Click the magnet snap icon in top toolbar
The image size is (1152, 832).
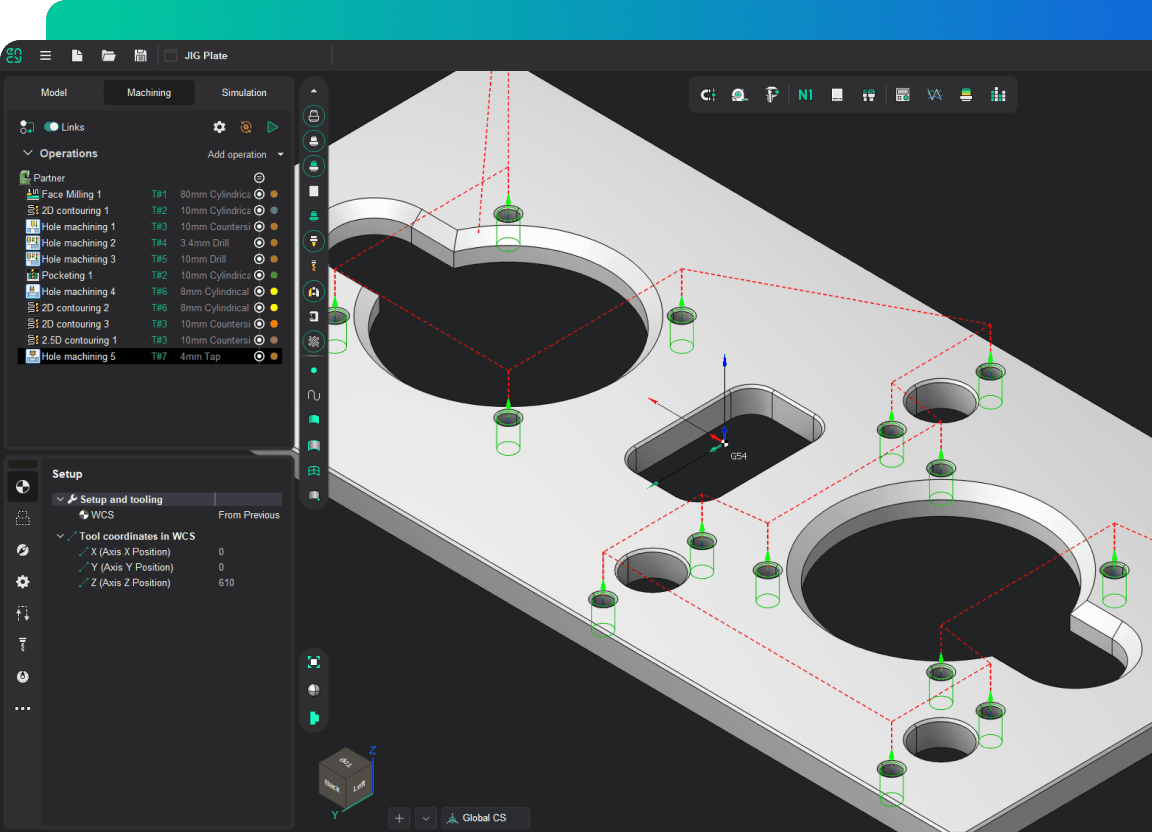(x=708, y=95)
